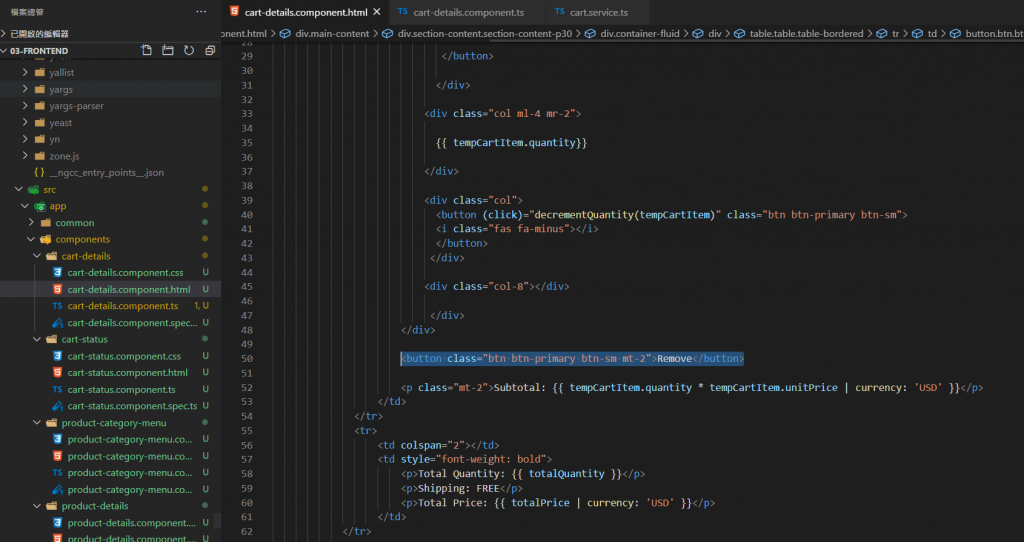Click tempCartItem.quantity interpolation on line 35
The image size is (1024, 542).
tap(511, 142)
